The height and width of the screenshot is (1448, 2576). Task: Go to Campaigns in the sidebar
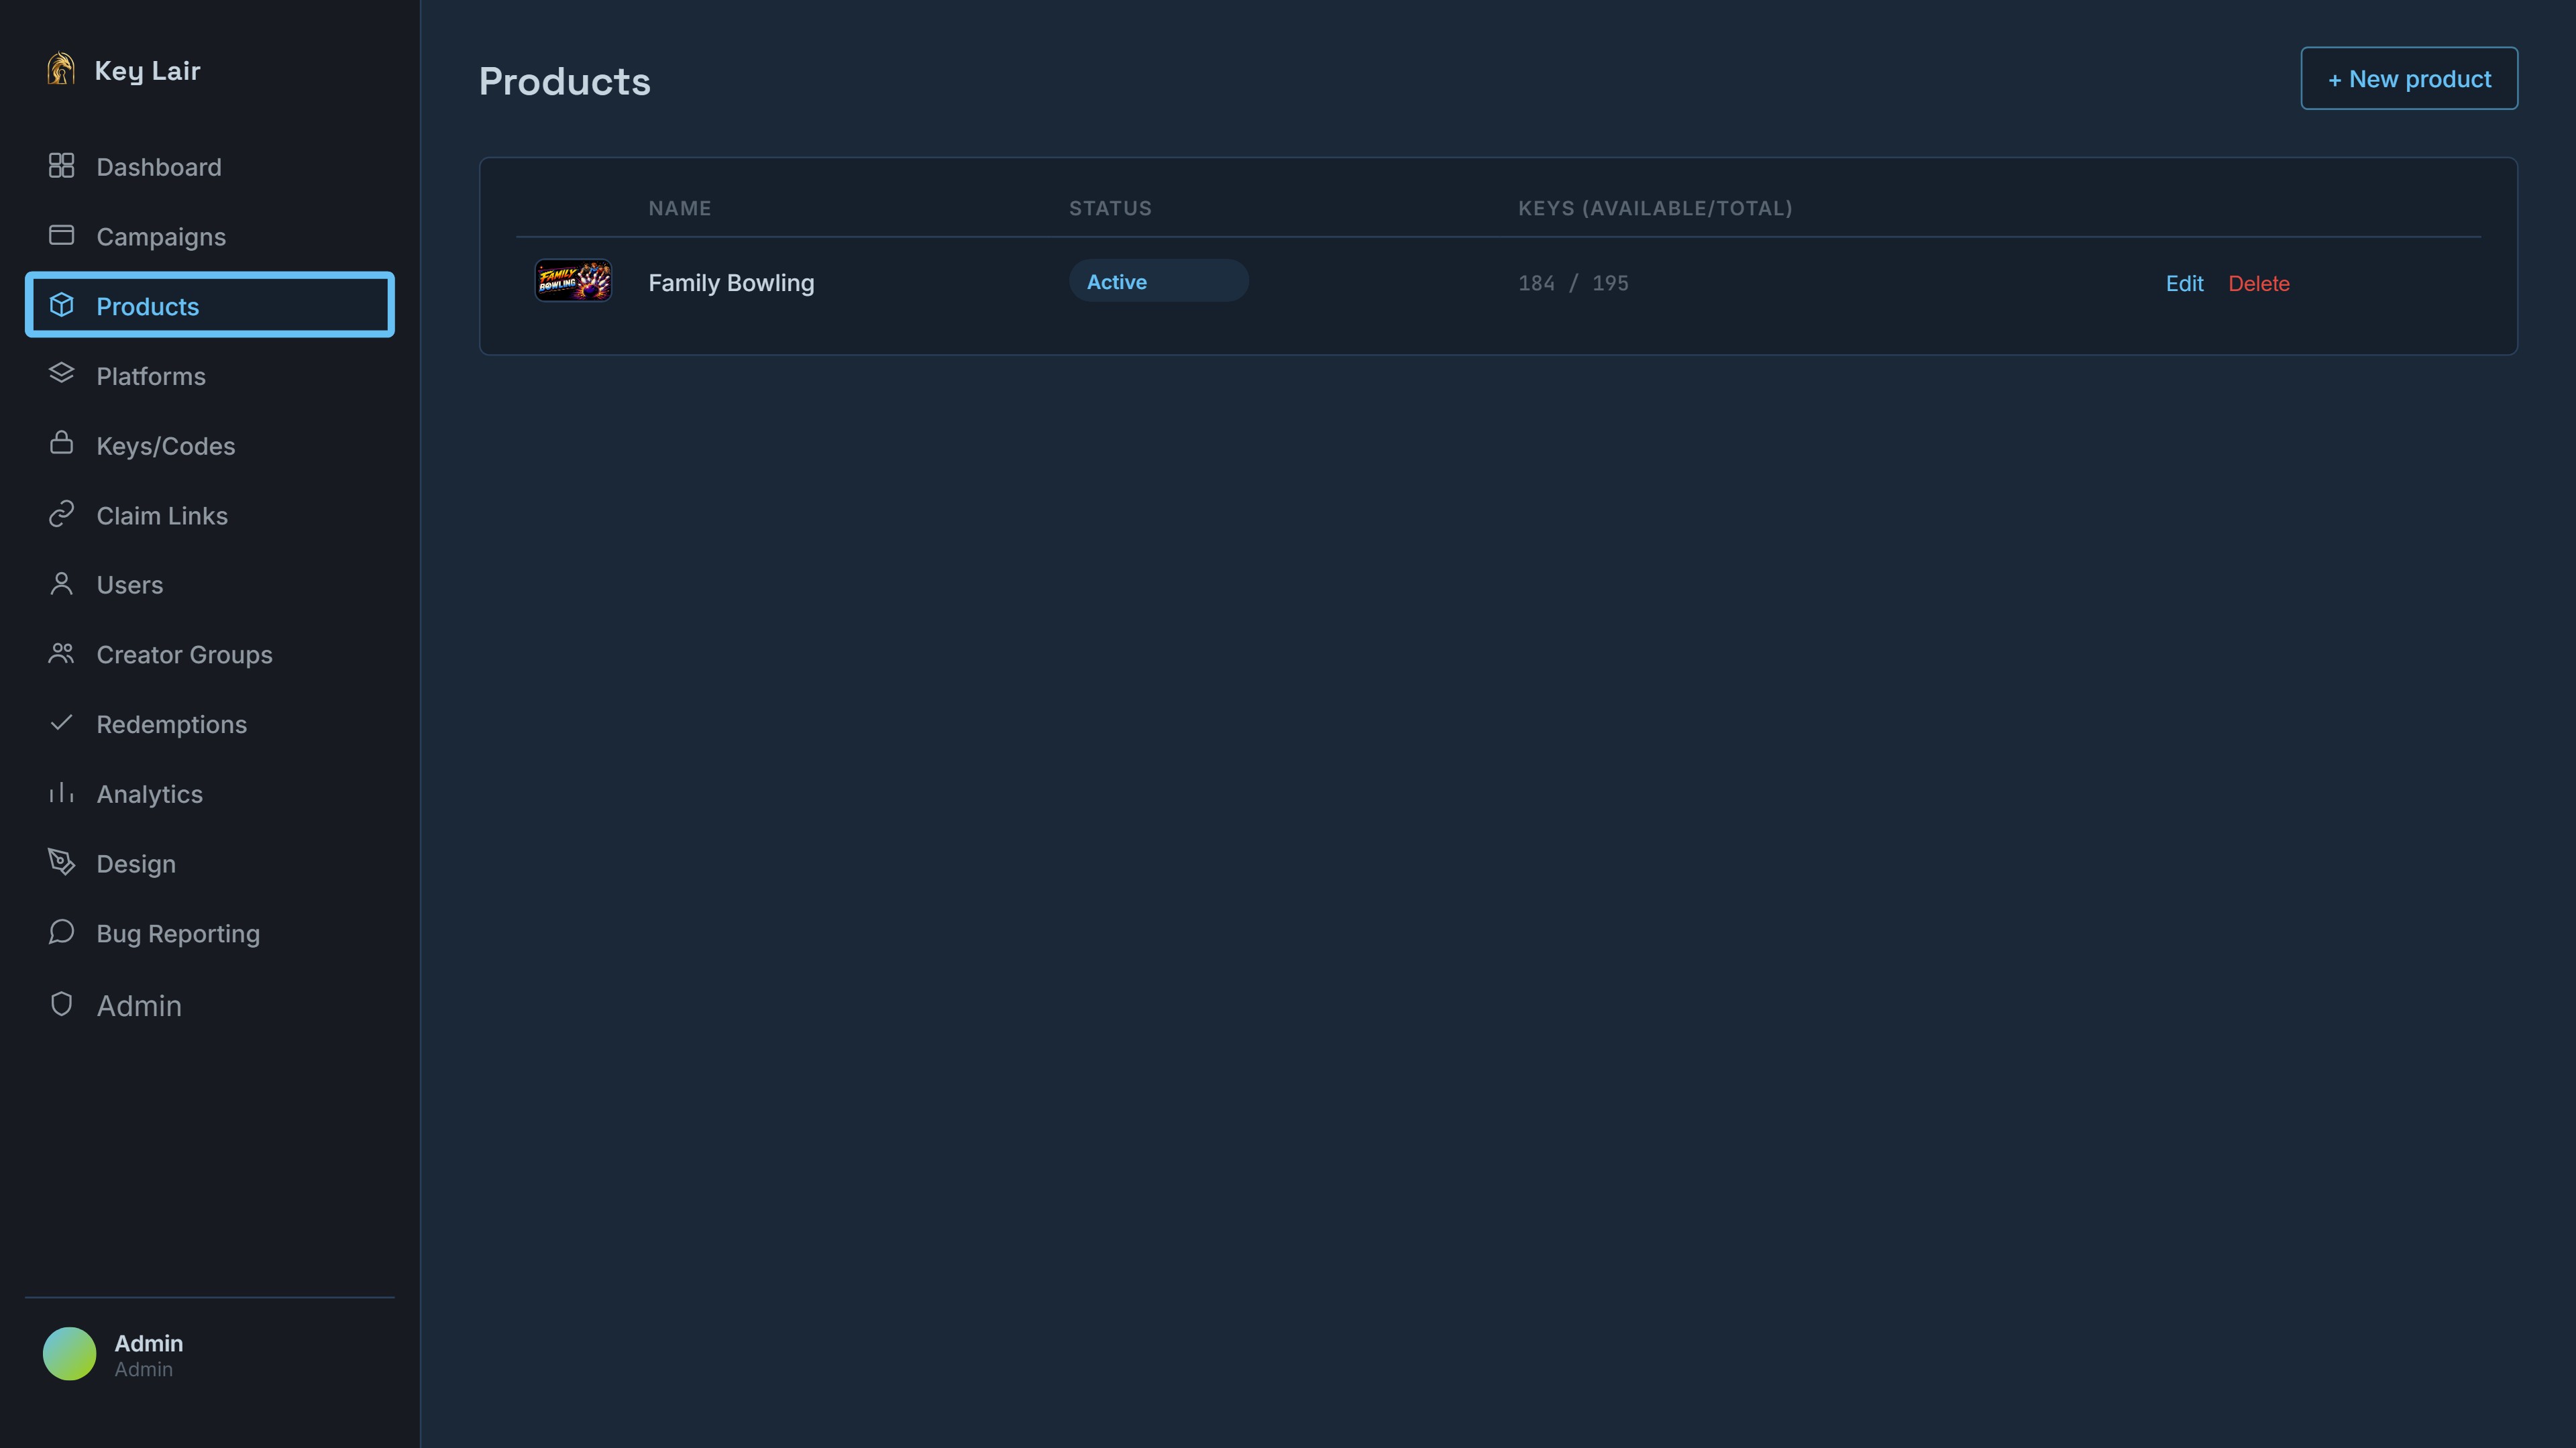[x=161, y=237]
